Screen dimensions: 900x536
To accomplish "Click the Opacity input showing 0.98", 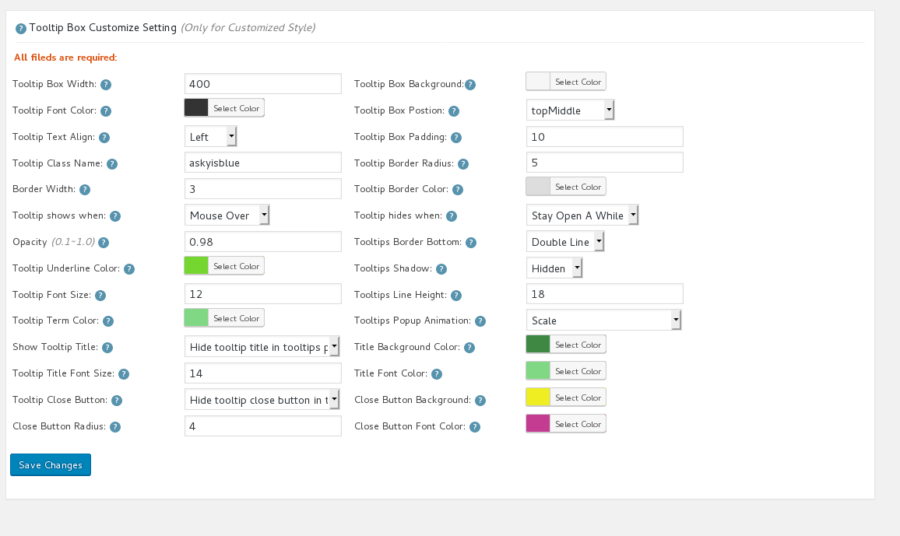I will pos(263,242).
